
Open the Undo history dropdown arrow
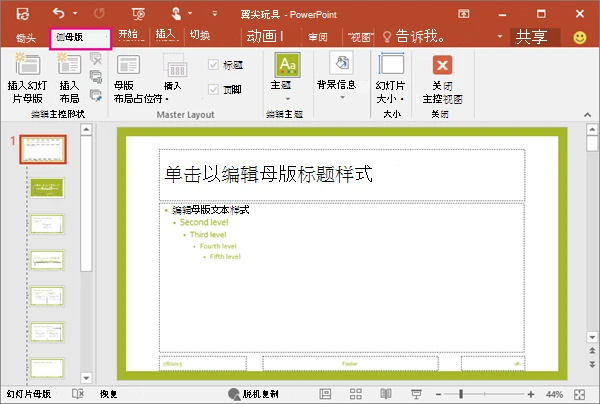tap(75, 13)
